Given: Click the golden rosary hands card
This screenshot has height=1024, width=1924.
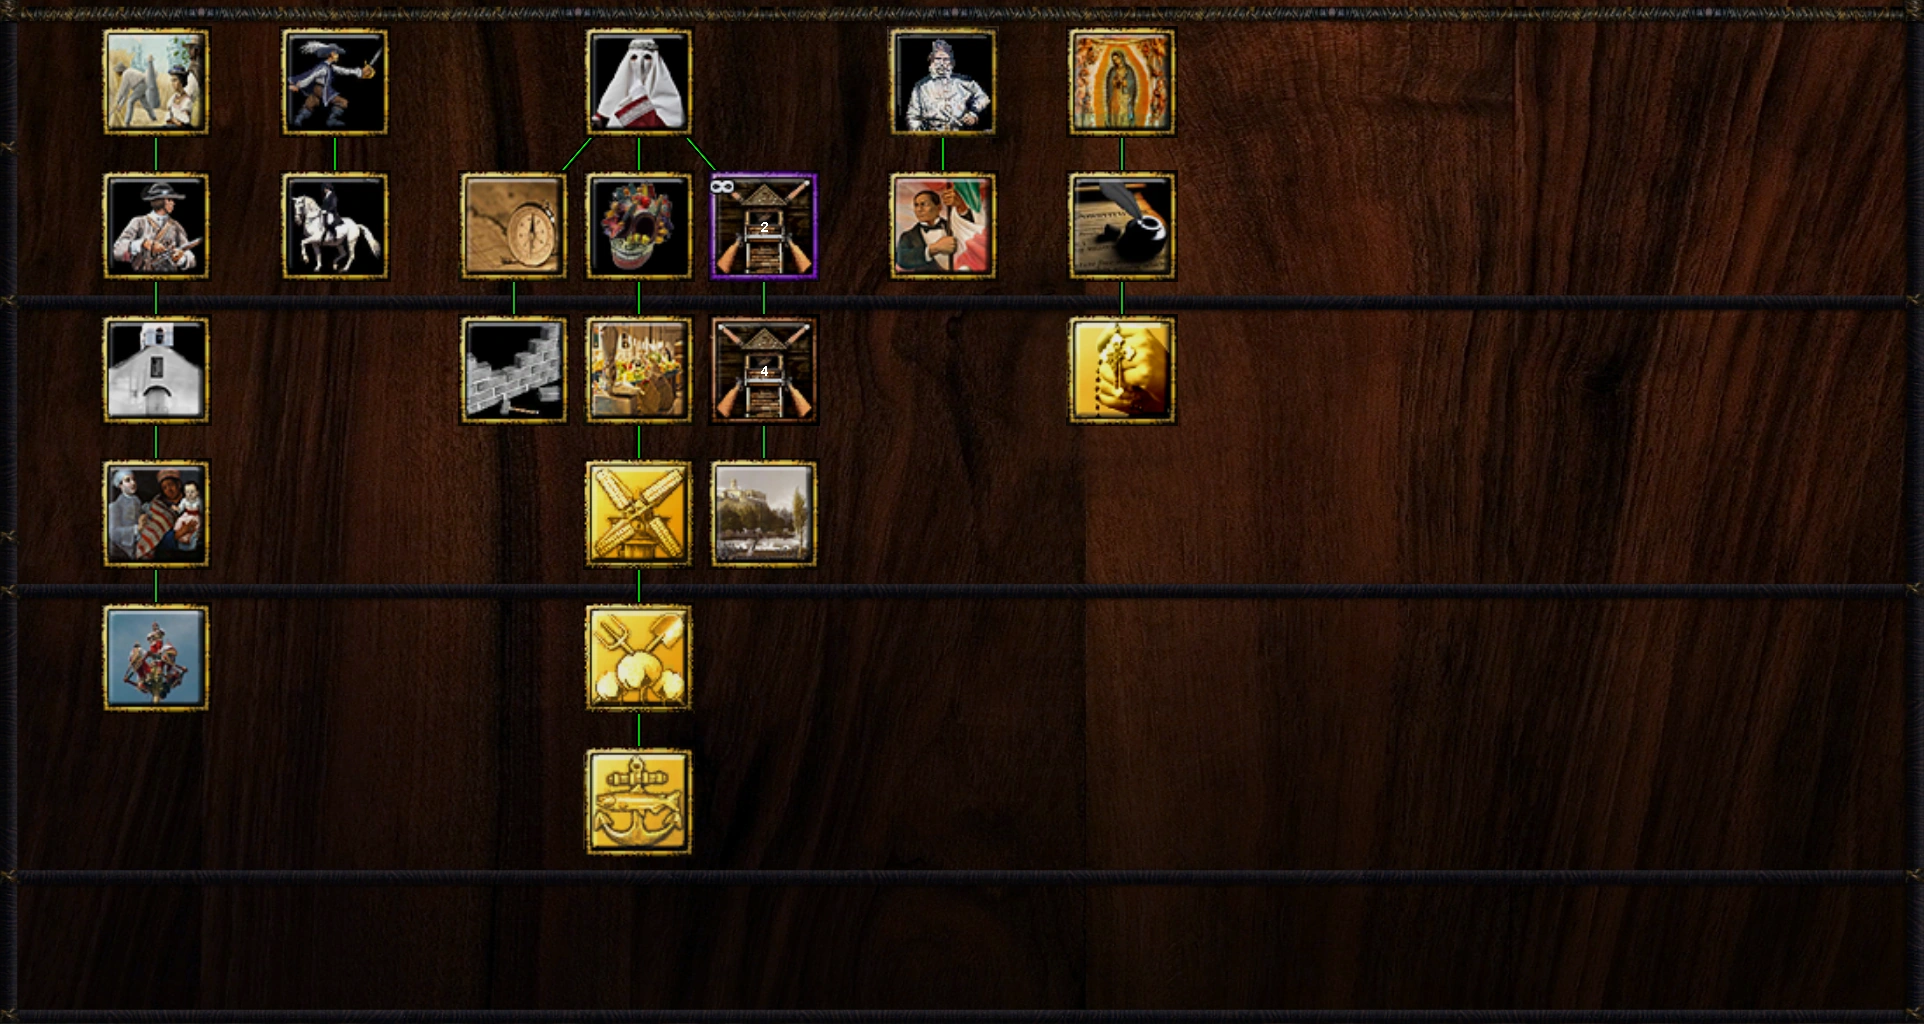Looking at the screenshot, I should click(1122, 370).
